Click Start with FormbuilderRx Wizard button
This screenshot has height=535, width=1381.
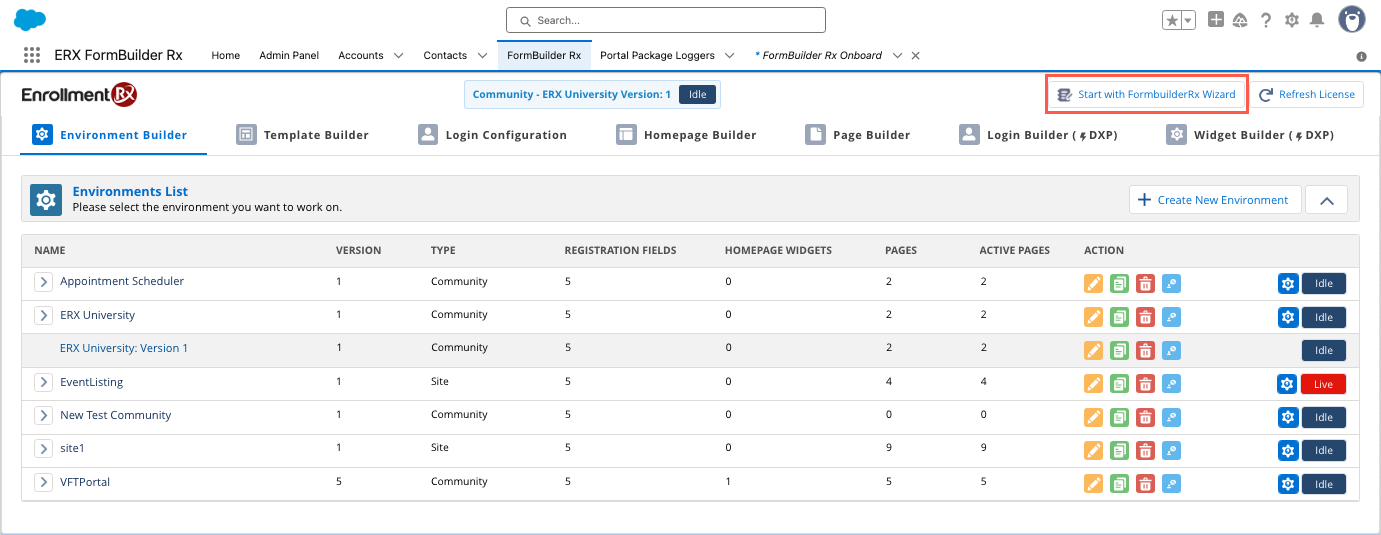(1146, 95)
